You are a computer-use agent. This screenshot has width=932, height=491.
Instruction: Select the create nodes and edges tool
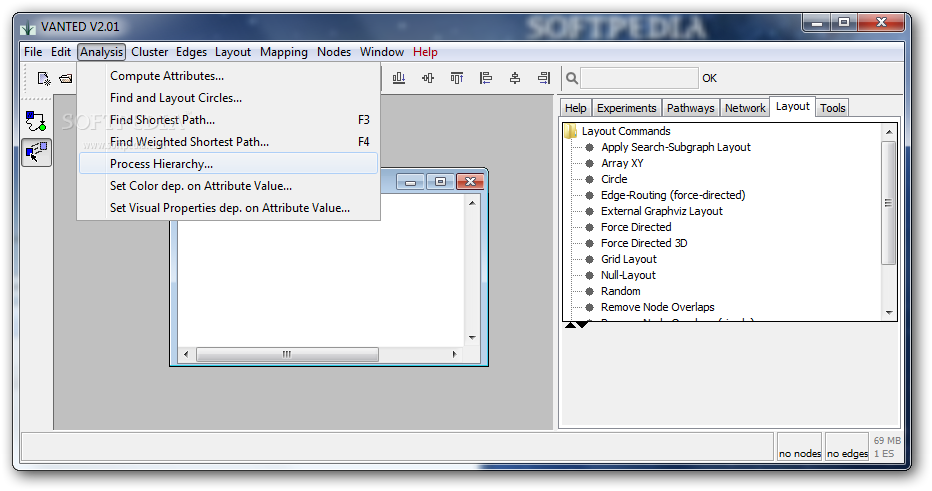pos(36,121)
